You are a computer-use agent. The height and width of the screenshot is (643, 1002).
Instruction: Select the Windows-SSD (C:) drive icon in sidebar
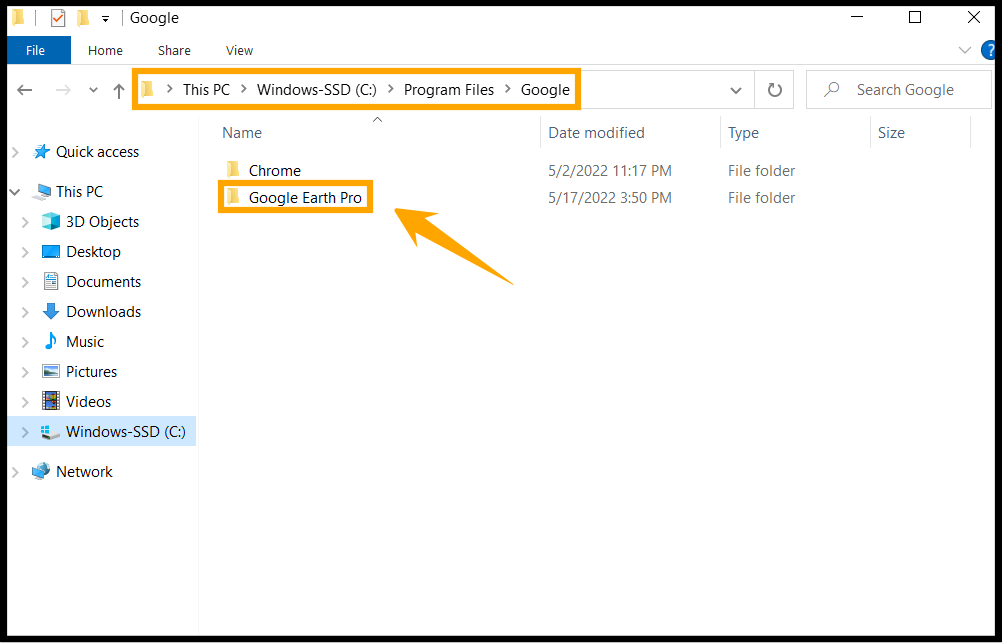point(50,432)
